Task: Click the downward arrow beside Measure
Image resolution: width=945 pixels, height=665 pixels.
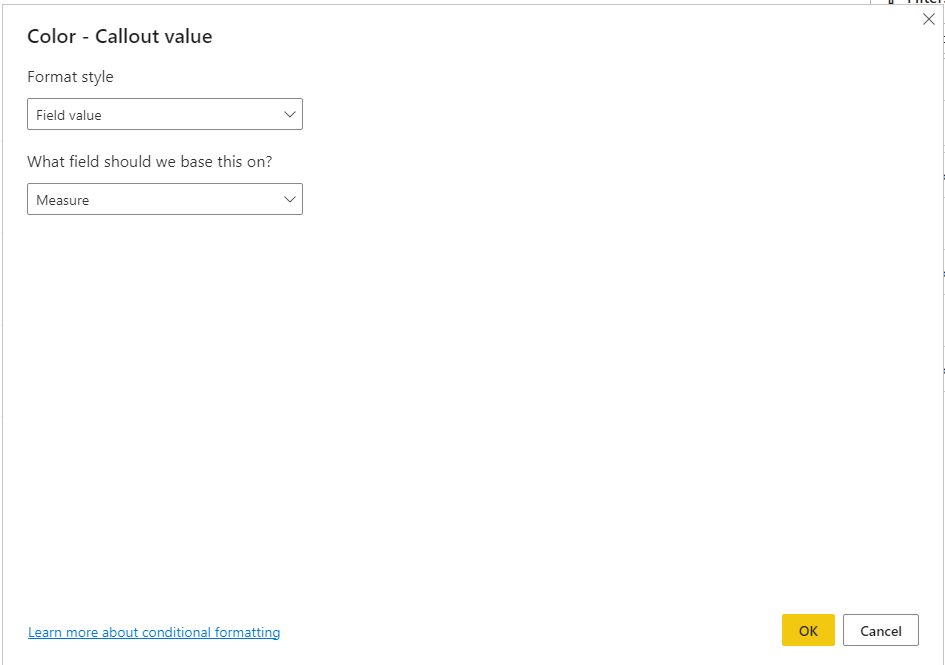Action: click(289, 199)
